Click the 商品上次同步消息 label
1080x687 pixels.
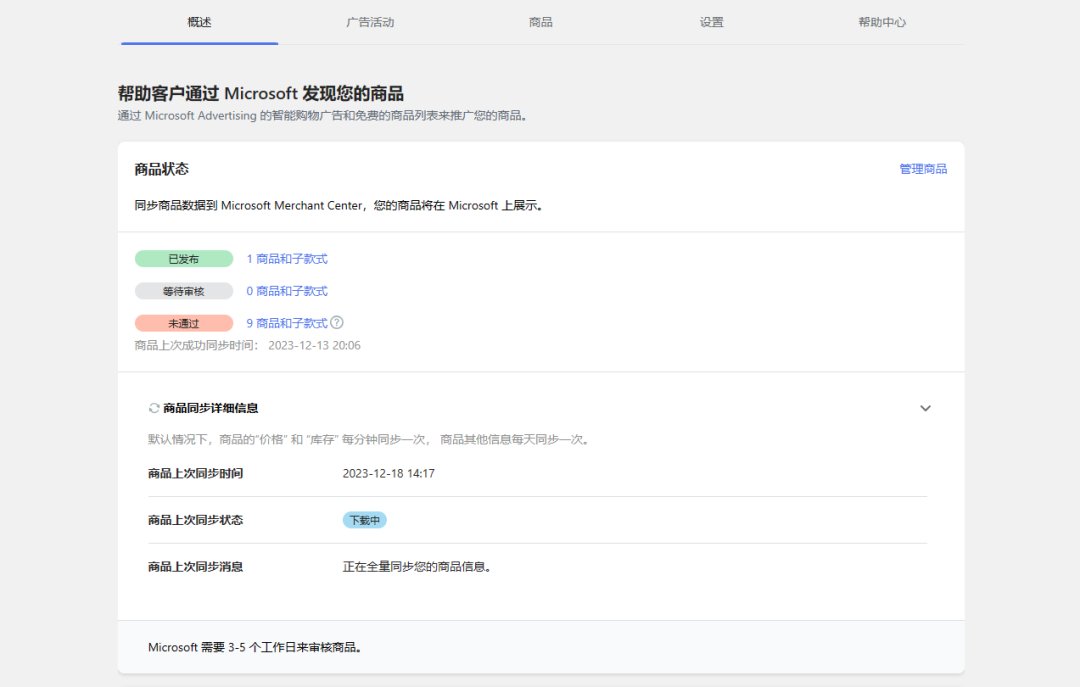click(196, 567)
